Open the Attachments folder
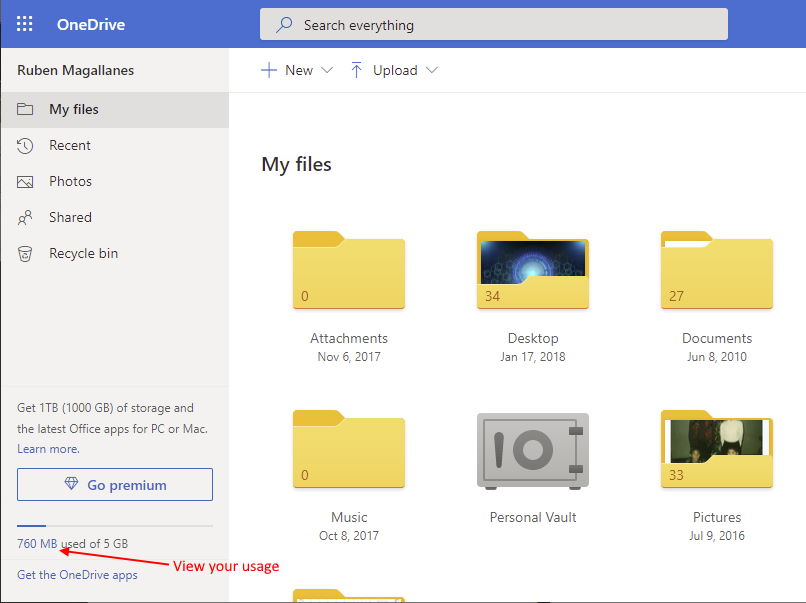This screenshot has height=603, width=806. tap(349, 270)
